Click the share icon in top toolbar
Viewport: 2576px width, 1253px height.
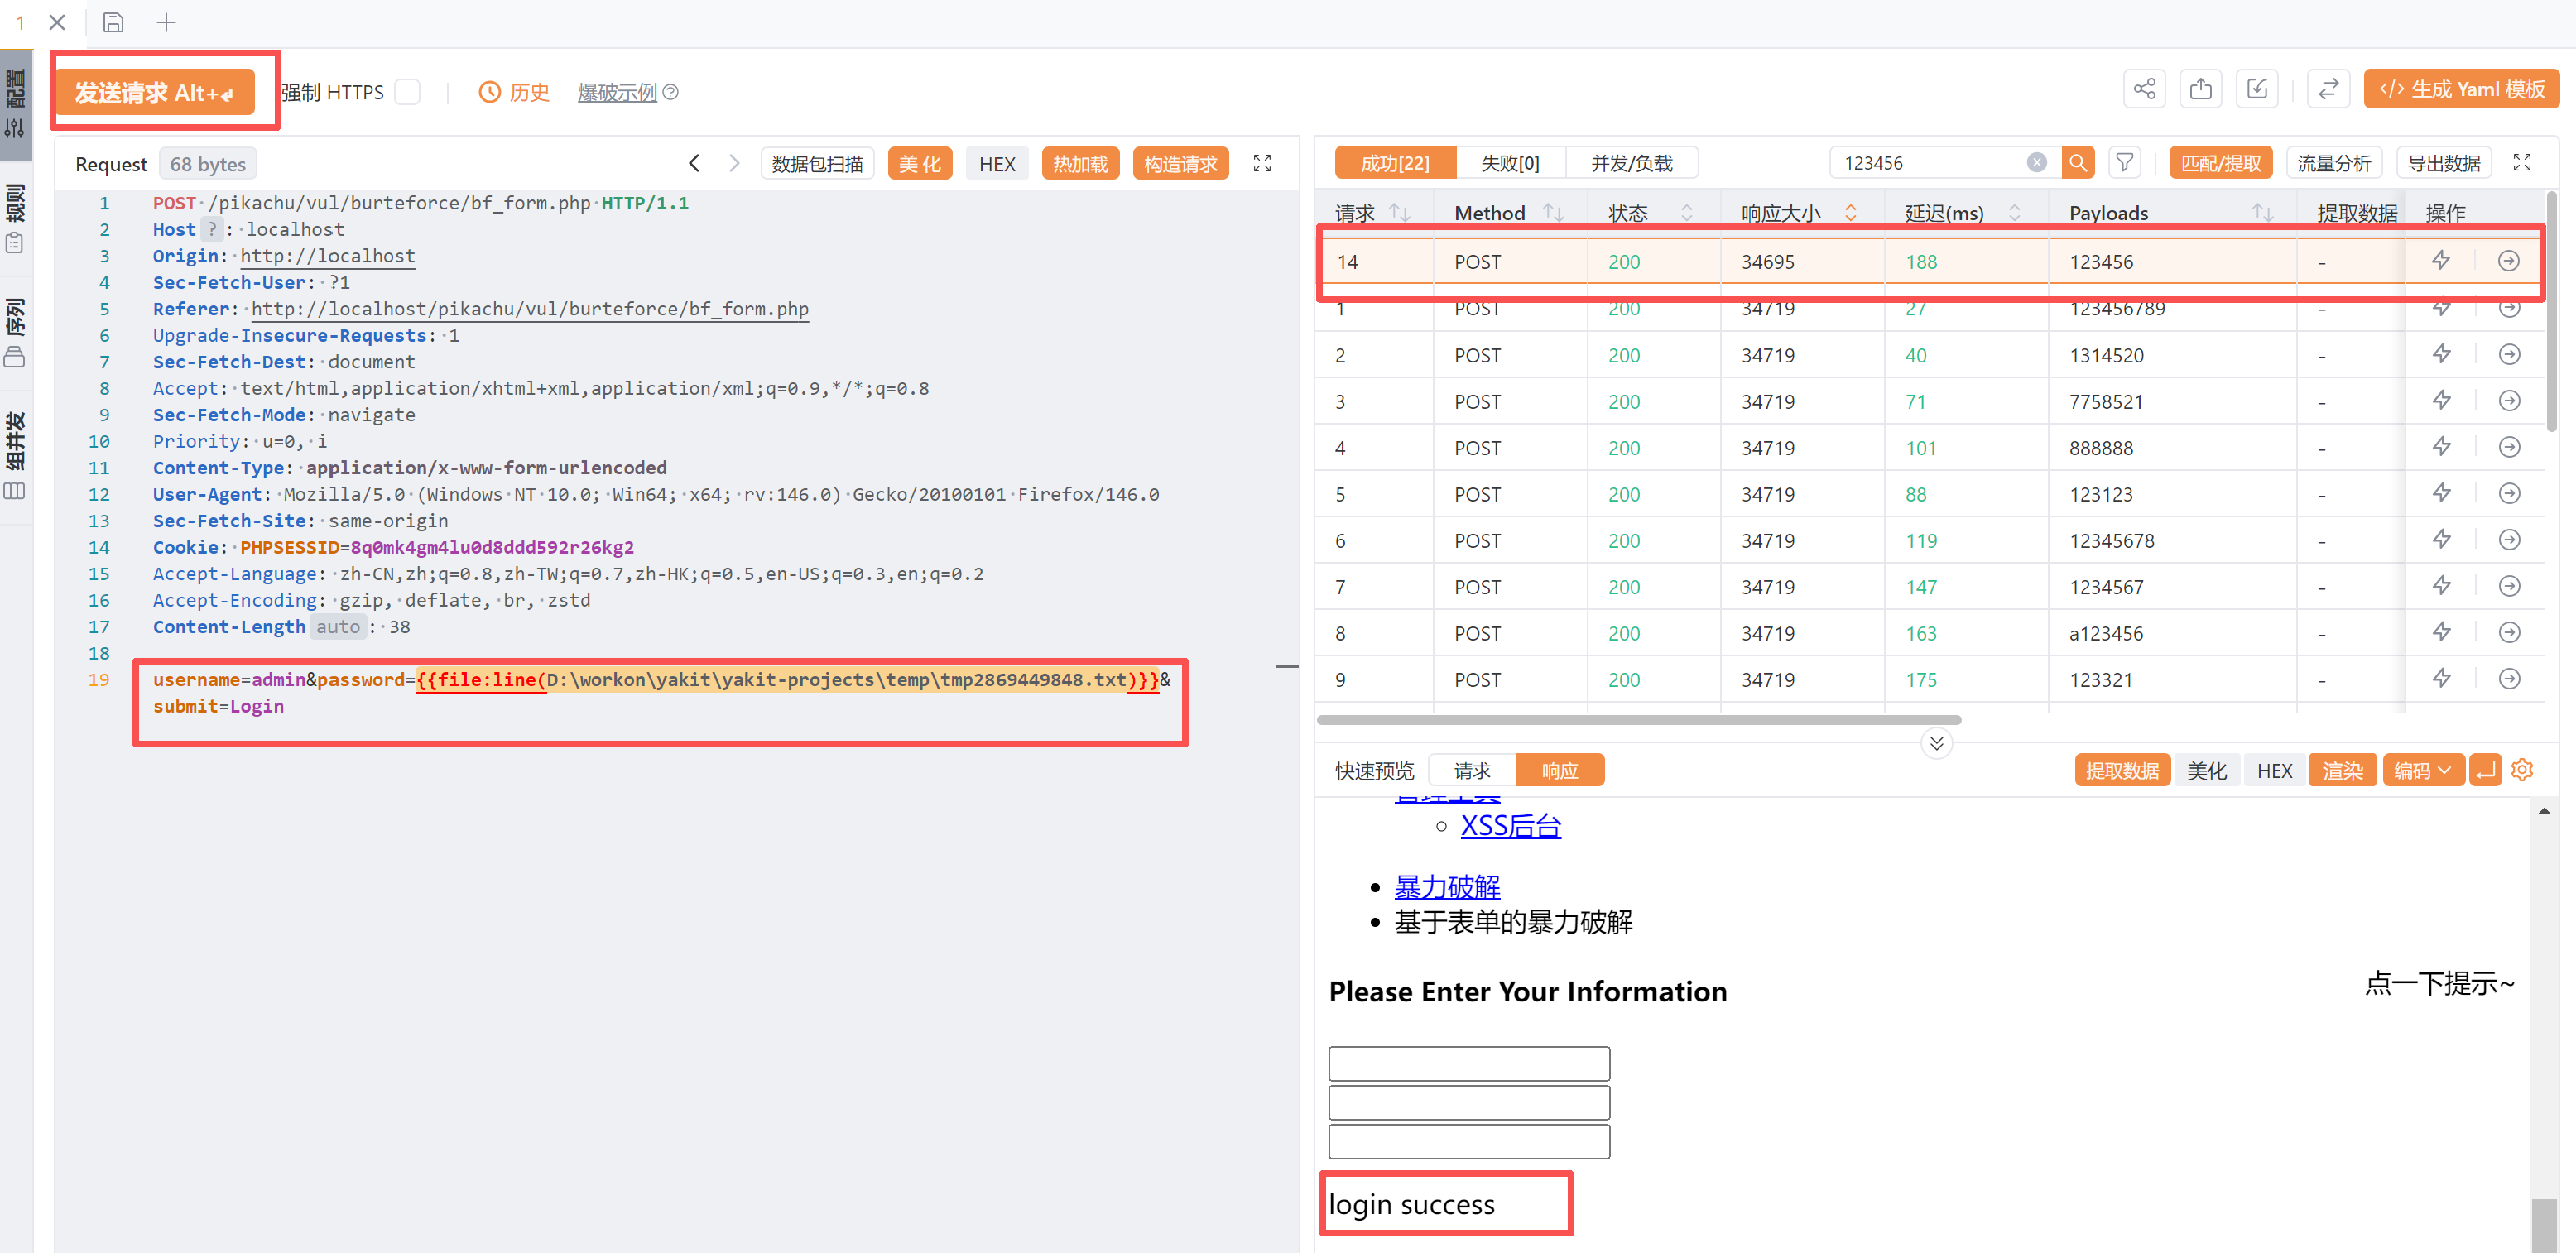point(2143,90)
